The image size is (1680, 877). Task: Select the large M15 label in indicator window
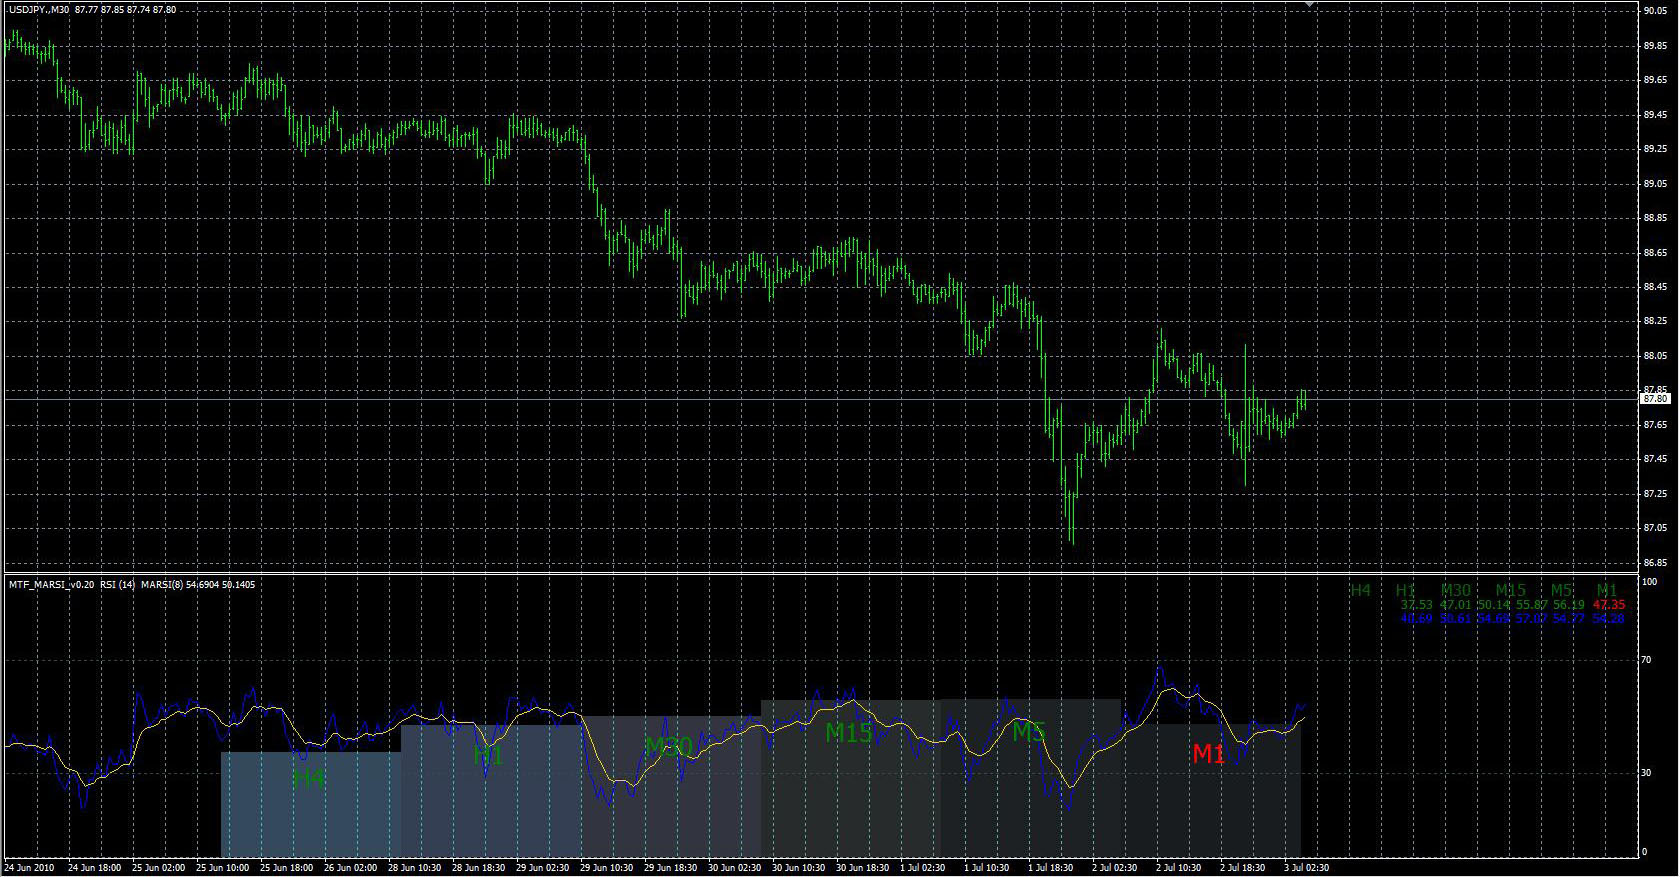coord(848,733)
